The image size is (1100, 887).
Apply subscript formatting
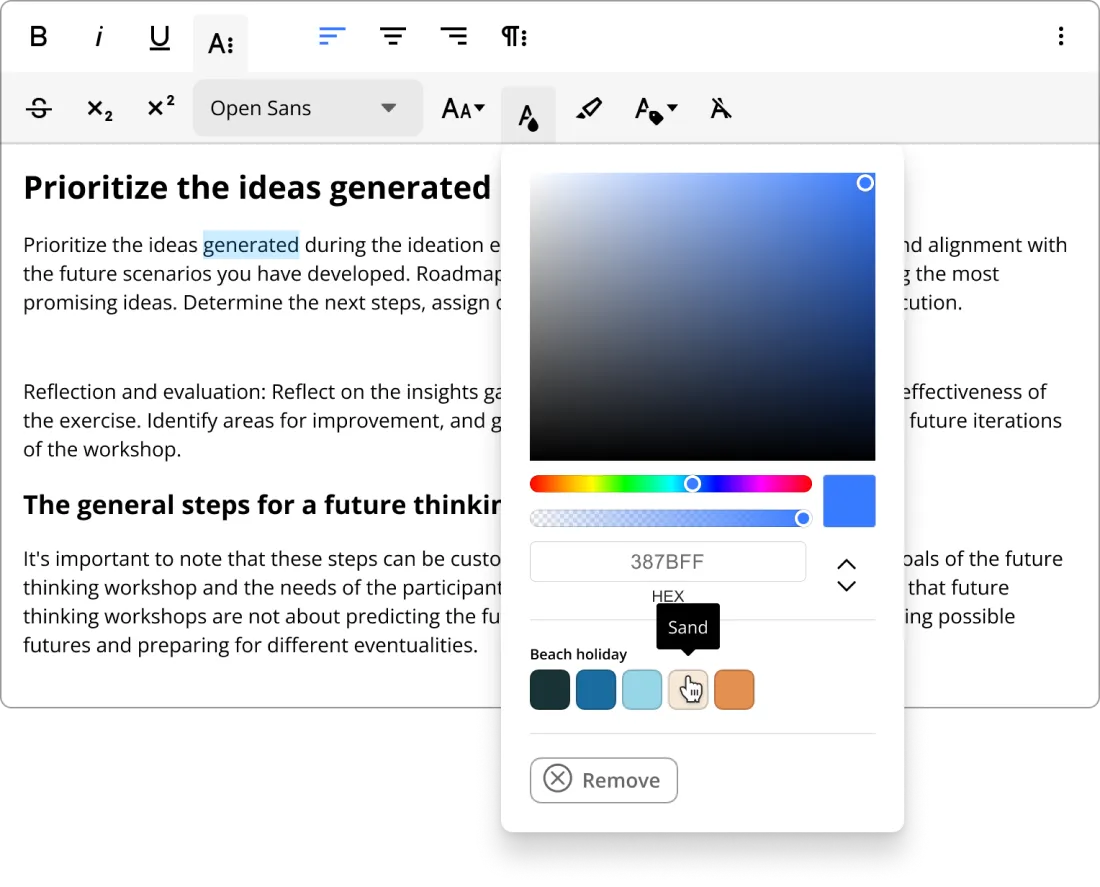99,108
